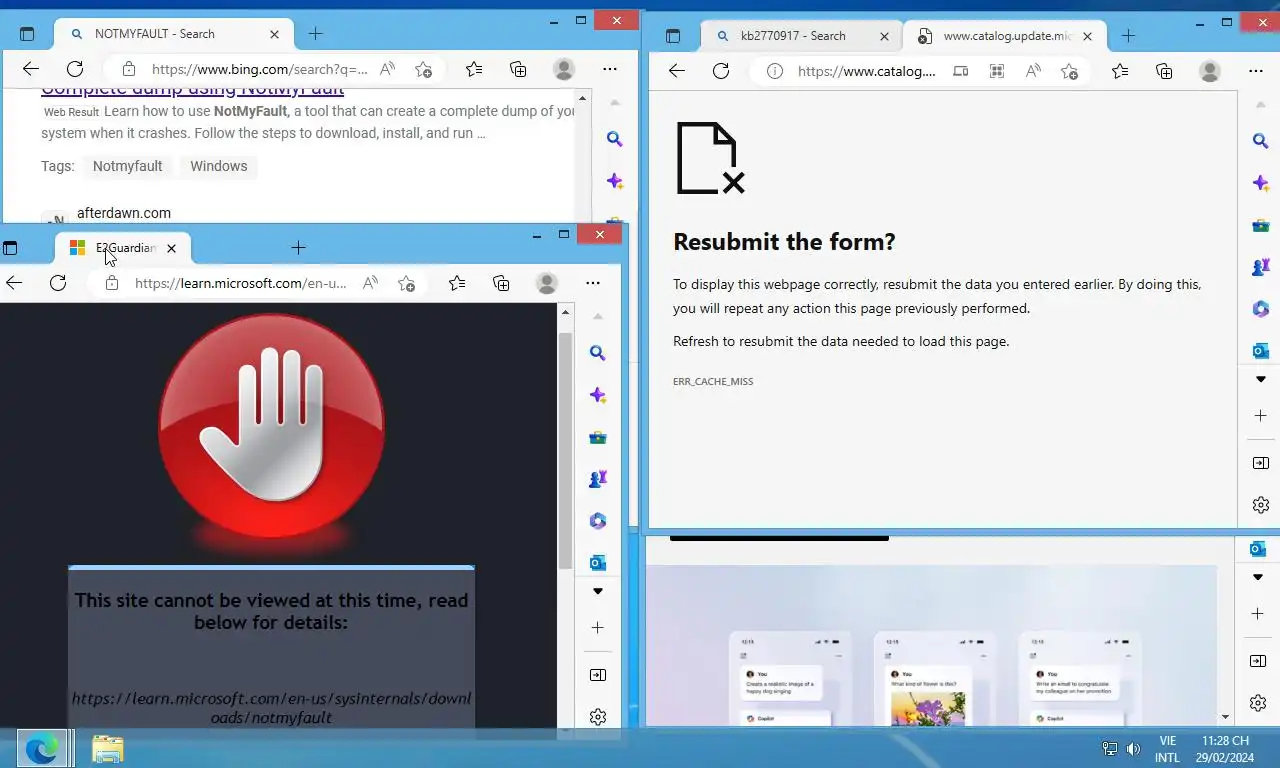Open Copilot sparkle in Bing window sidebar
Screen dimensions: 1280x768
[x=615, y=182]
